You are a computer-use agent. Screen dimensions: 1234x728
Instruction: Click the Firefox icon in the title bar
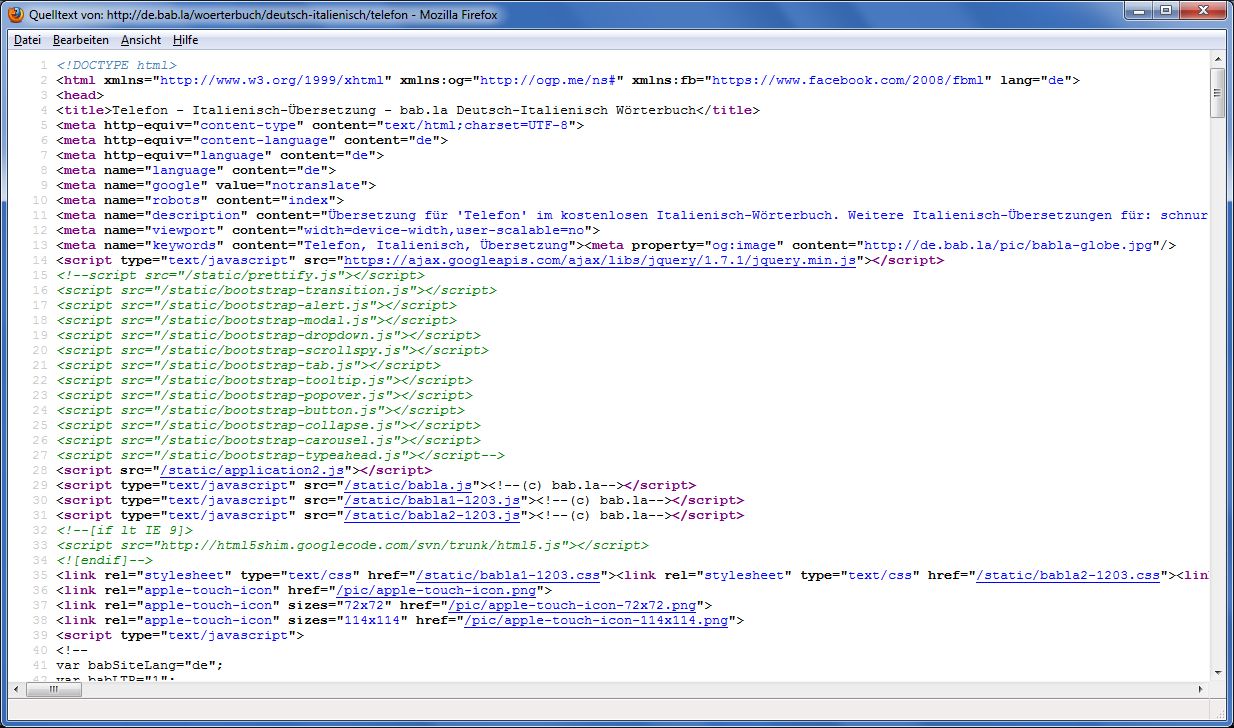coord(16,15)
